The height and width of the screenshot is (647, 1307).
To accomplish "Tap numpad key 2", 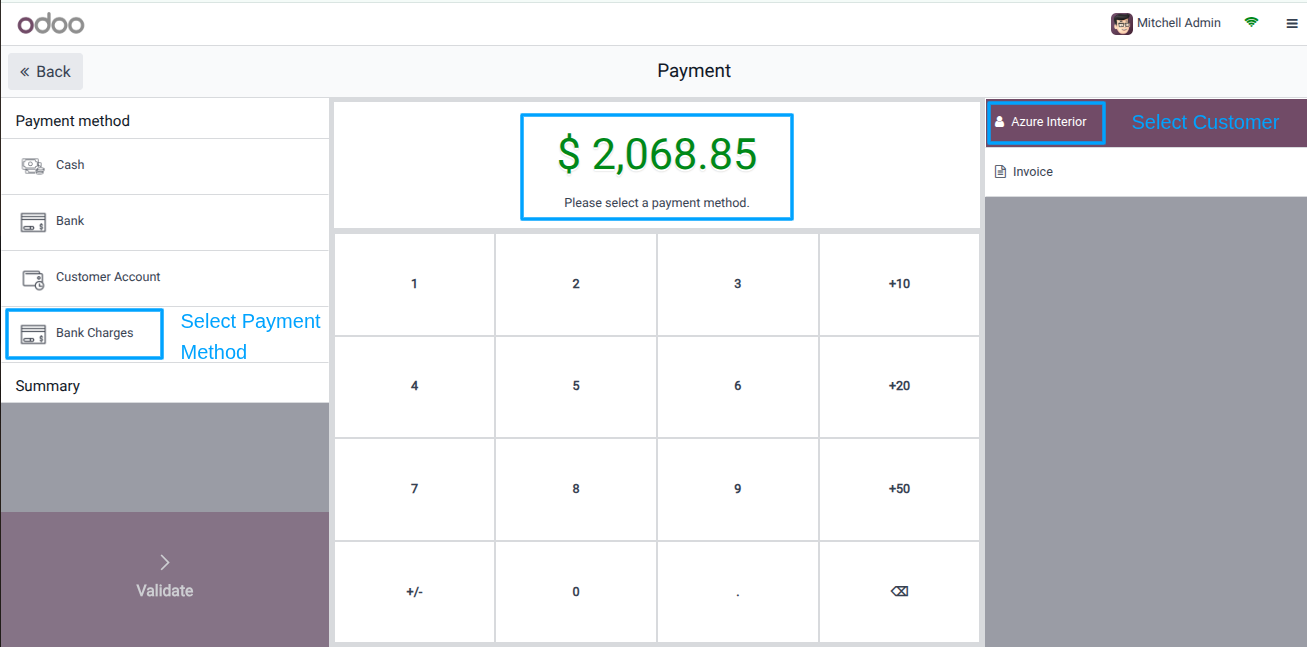I will click(576, 284).
